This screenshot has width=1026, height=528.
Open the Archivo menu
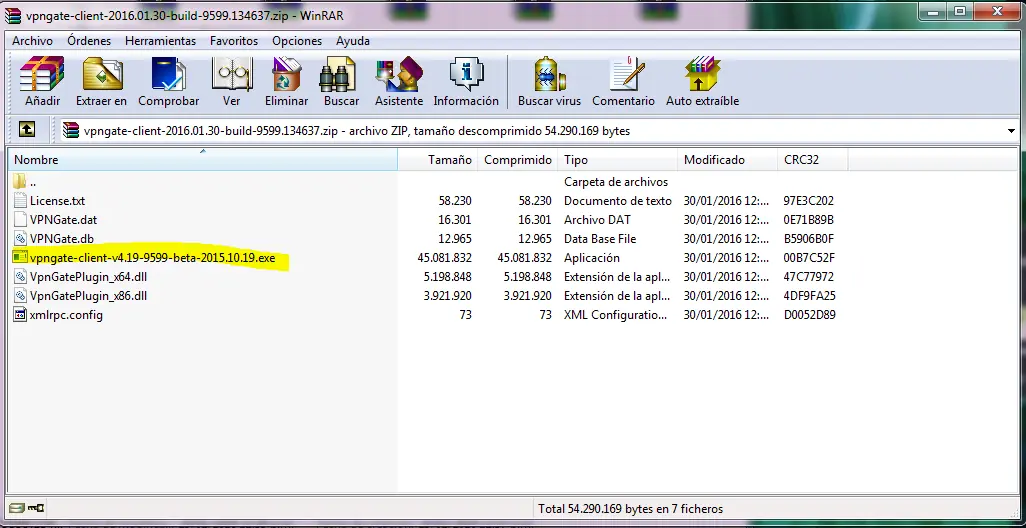(x=33, y=41)
